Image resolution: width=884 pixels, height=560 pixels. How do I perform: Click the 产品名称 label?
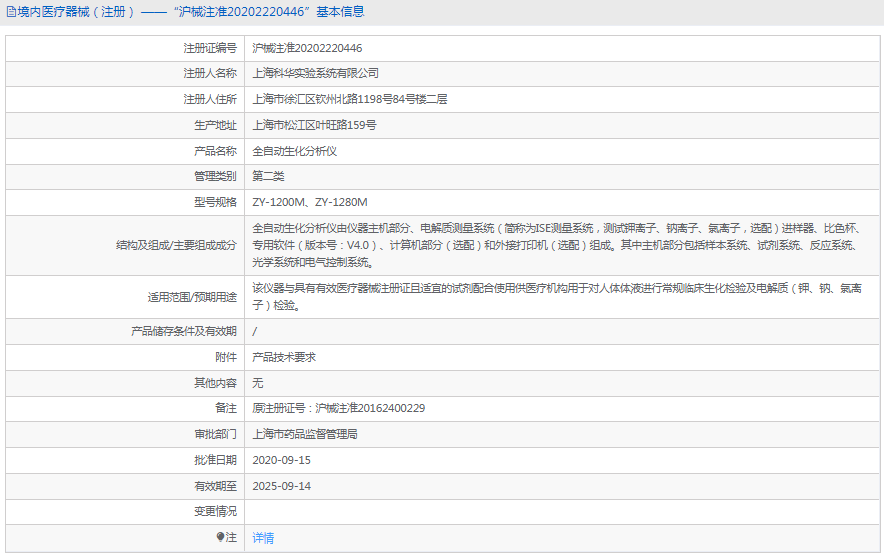215,151
